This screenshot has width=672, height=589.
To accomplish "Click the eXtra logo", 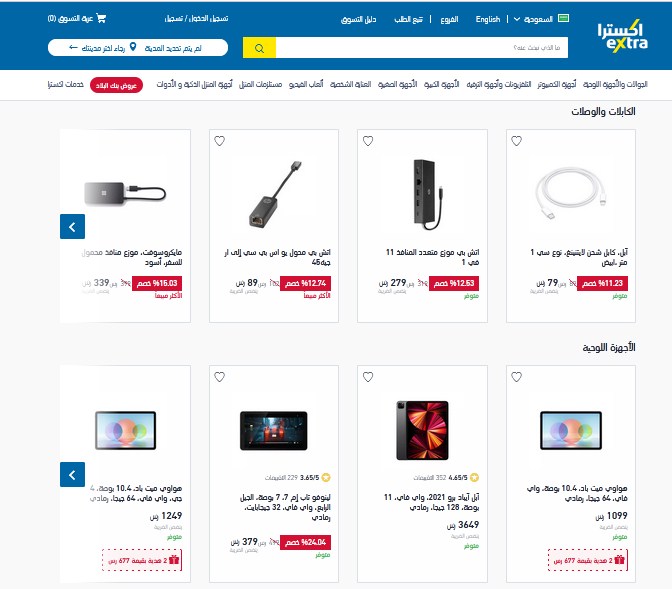I will [x=622, y=36].
